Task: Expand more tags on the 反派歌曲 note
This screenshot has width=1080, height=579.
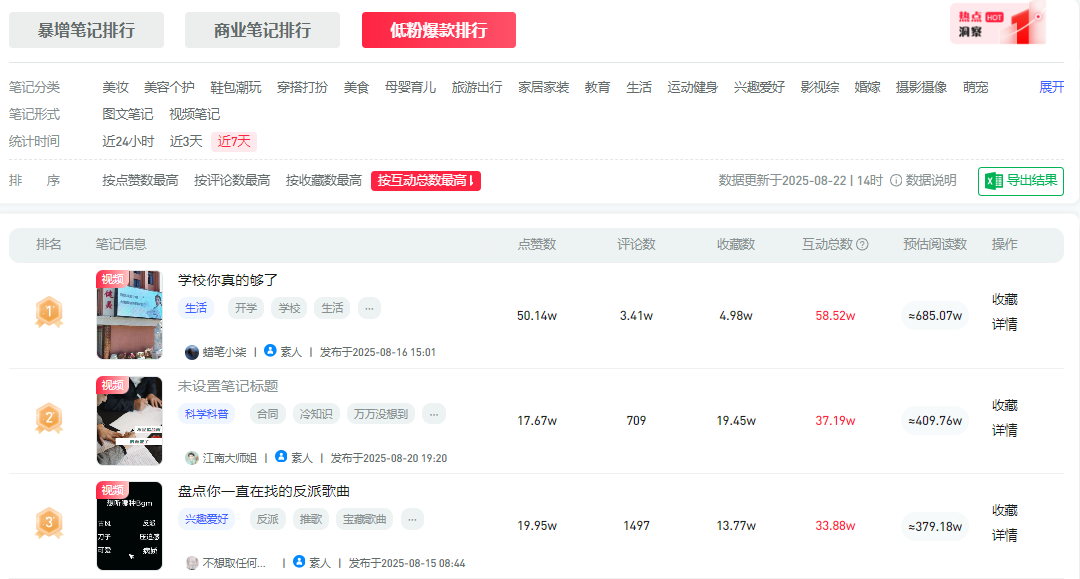Action: click(x=412, y=519)
